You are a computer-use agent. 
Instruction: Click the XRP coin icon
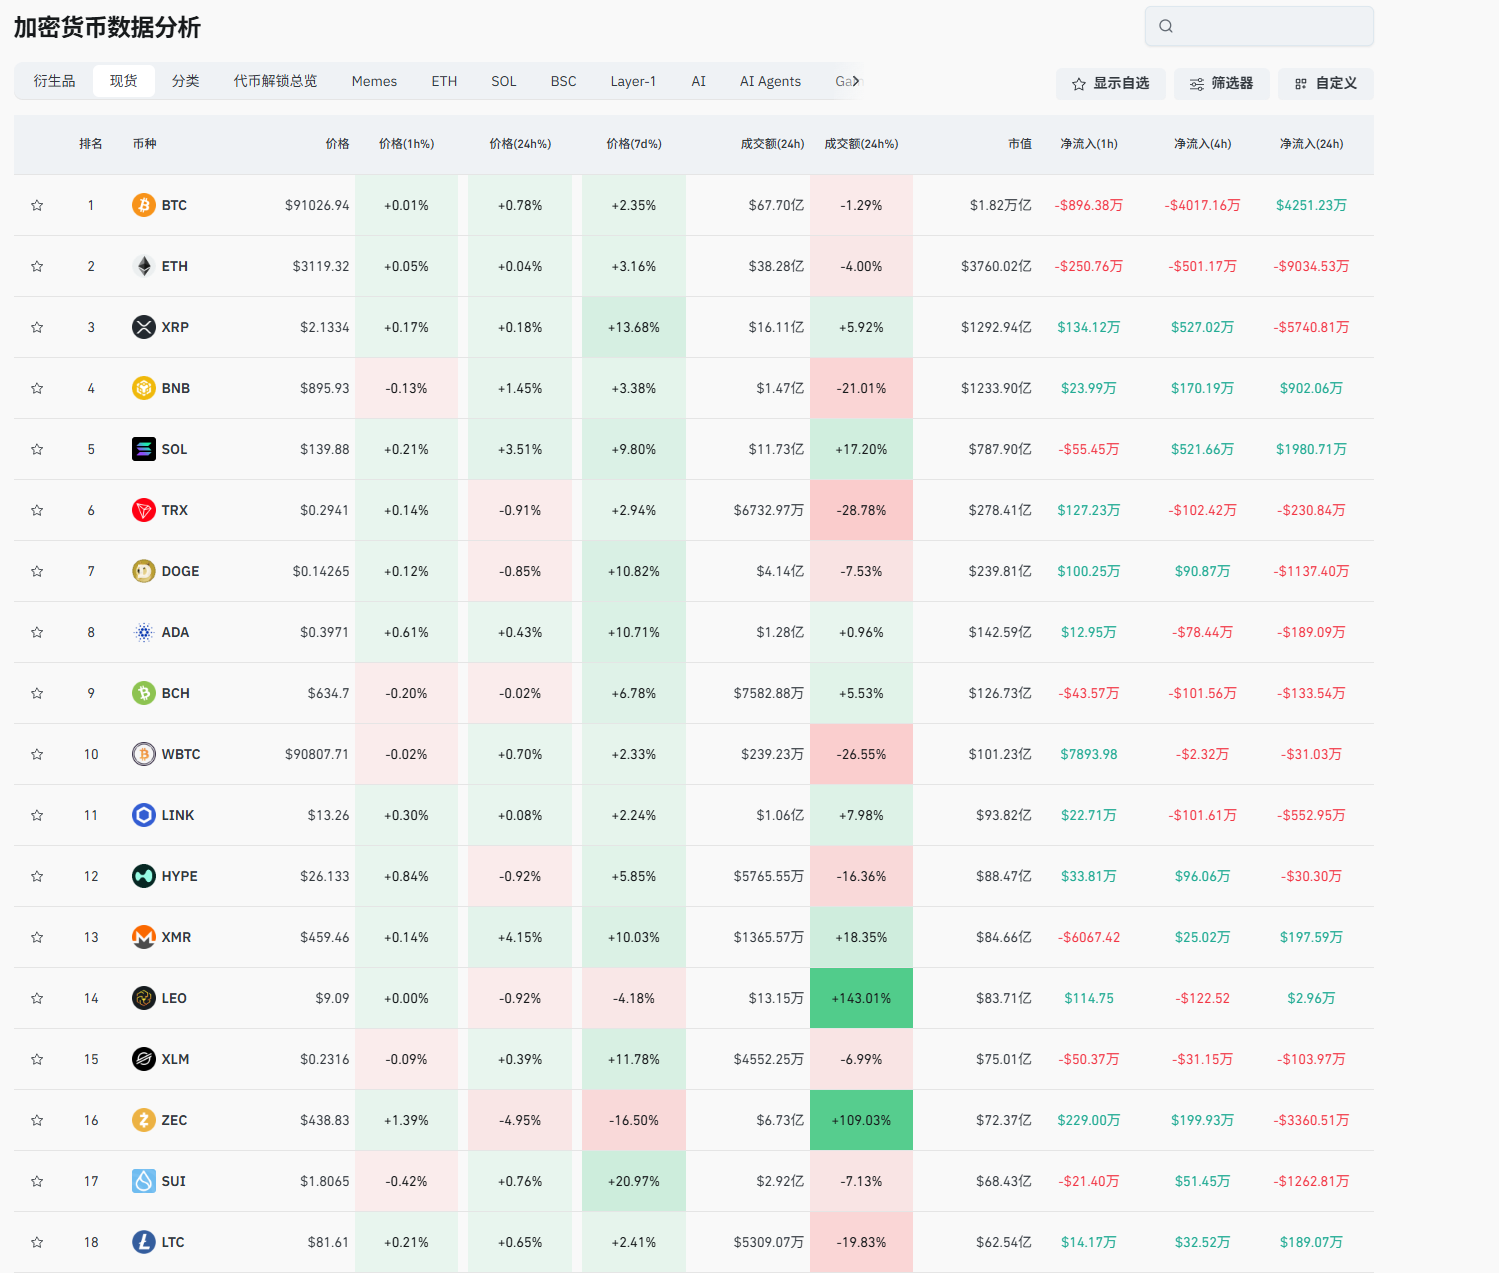pyautogui.click(x=144, y=327)
